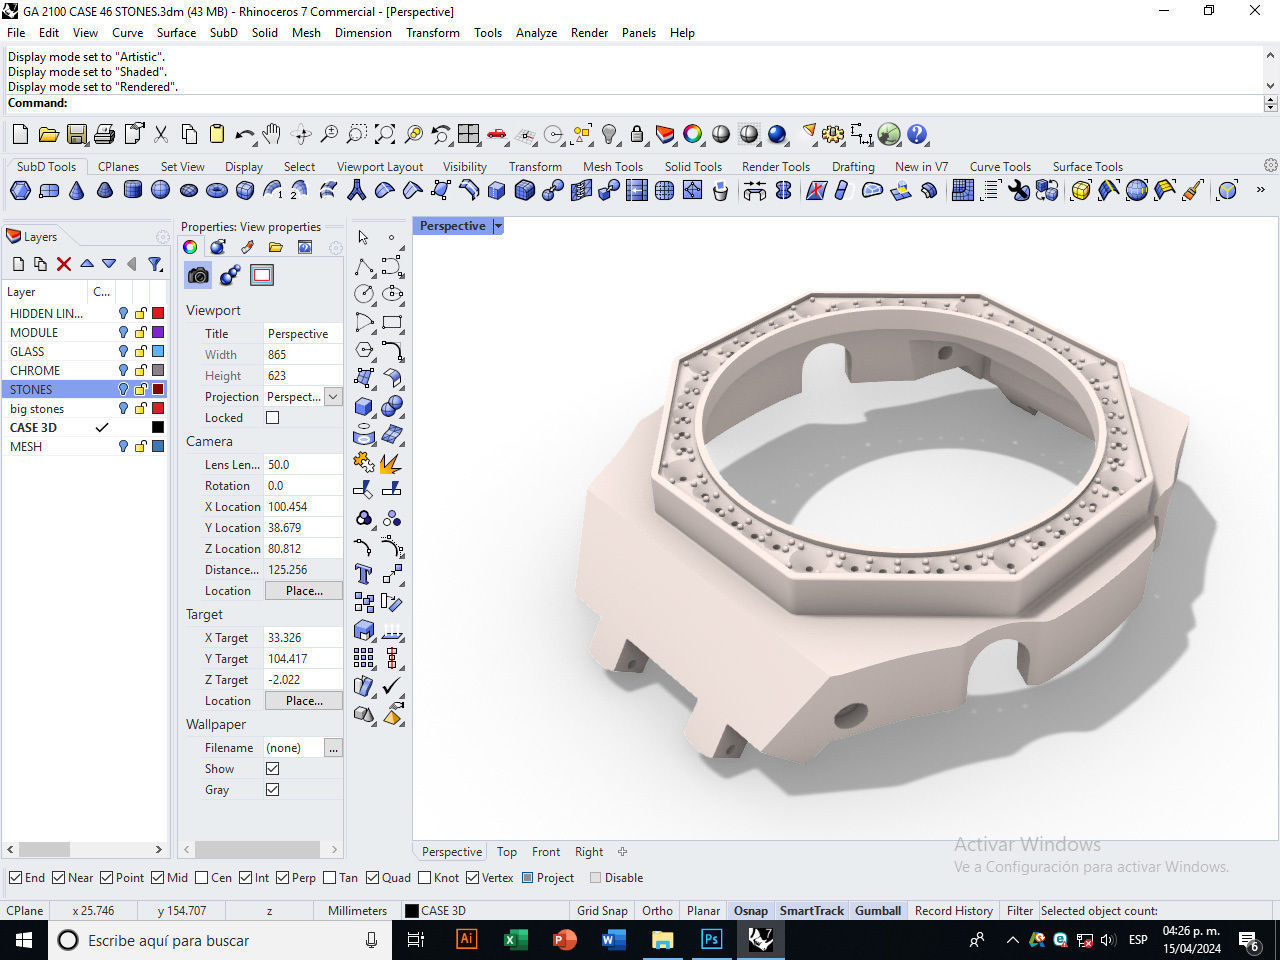Toggle Gumball in status bar
Viewport: 1280px width, 960px height.
878,911
